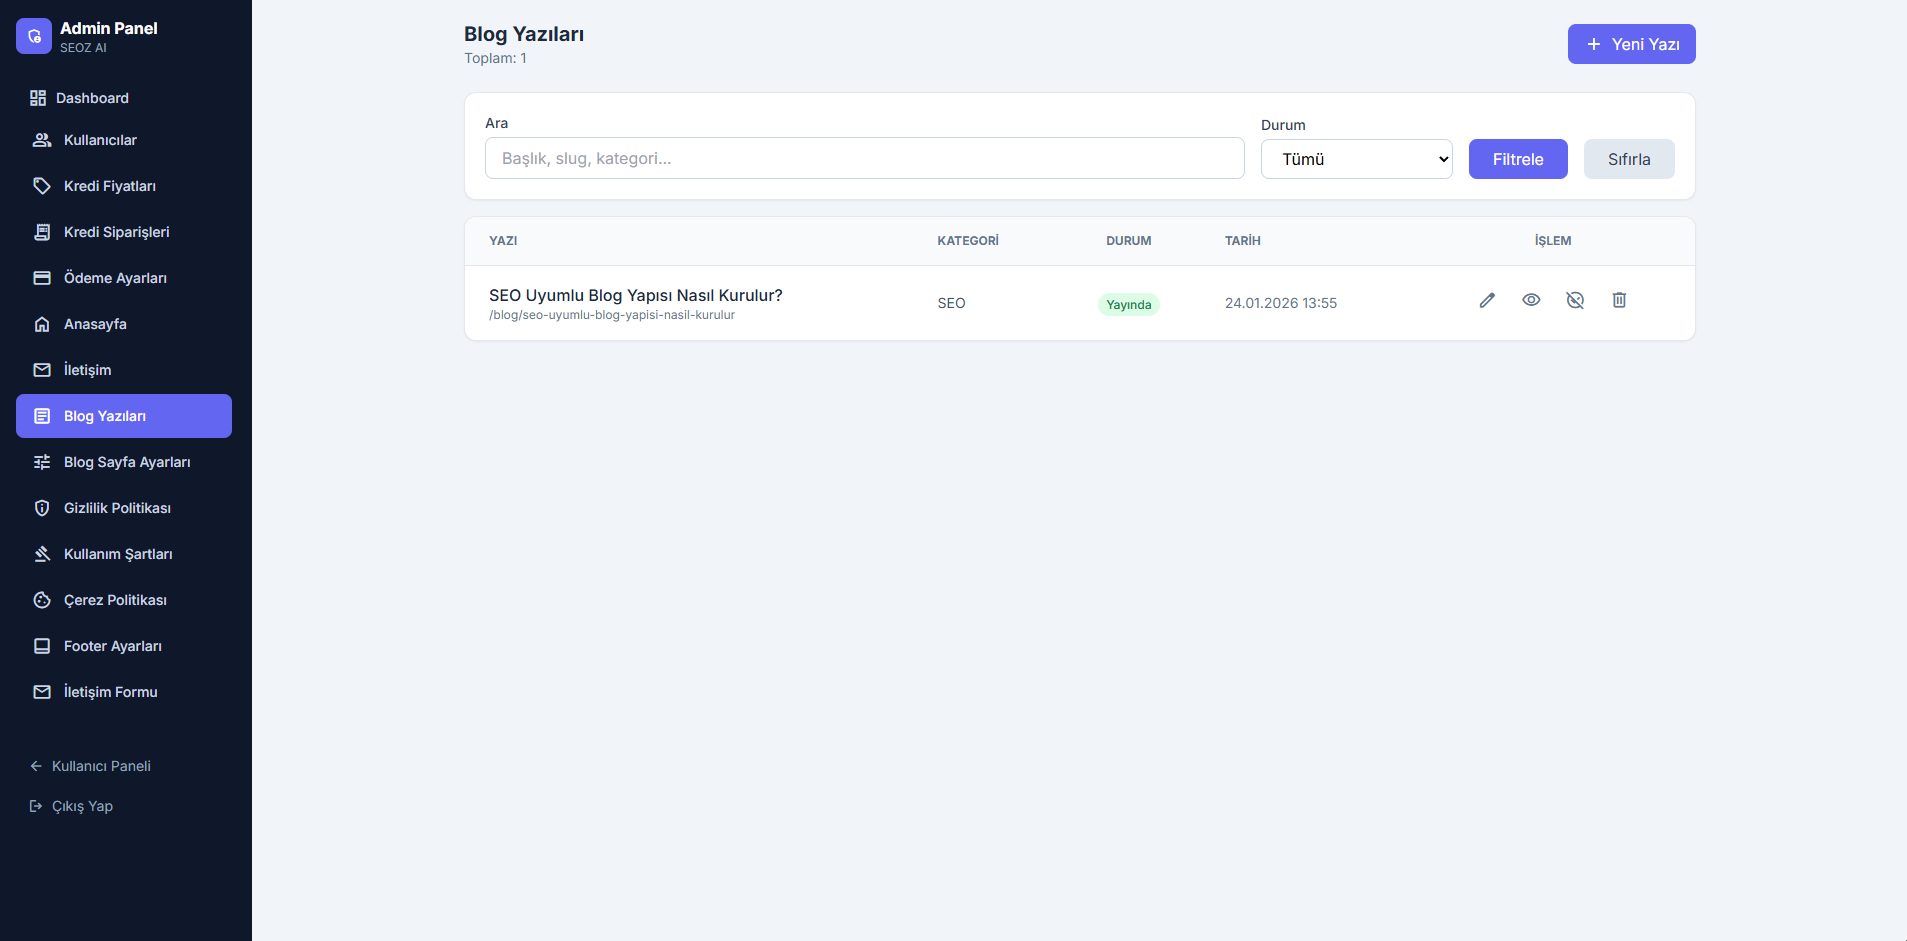This screenshot has height=941, width=1907.
Task: Click the Kredi Fiyatları tag icon
Action: tap(42, 186)
